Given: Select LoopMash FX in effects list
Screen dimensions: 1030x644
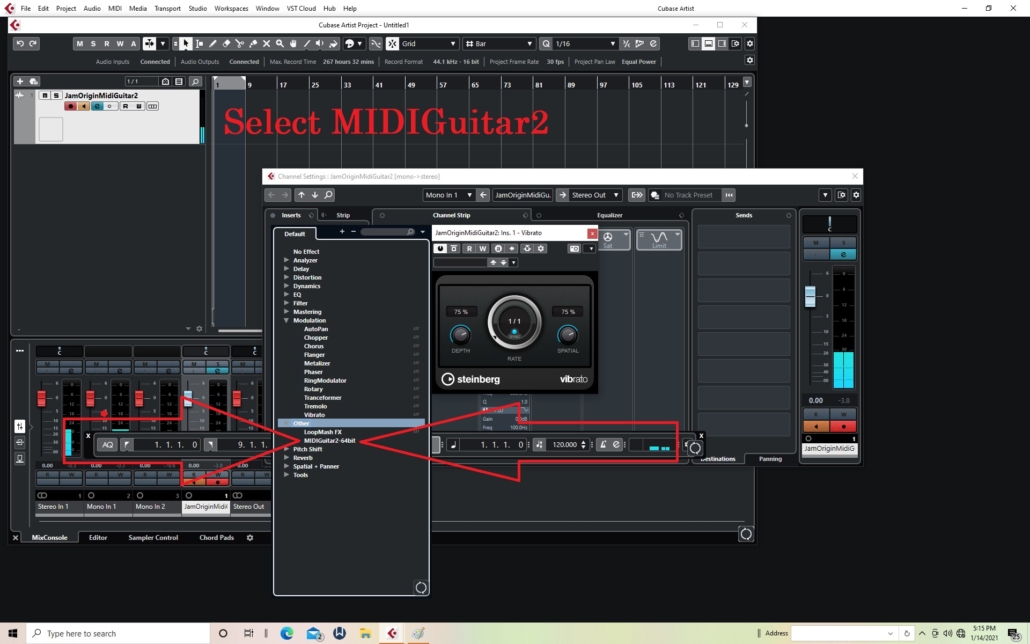Looking at the screenshot, I should click(x=323, y=432).
